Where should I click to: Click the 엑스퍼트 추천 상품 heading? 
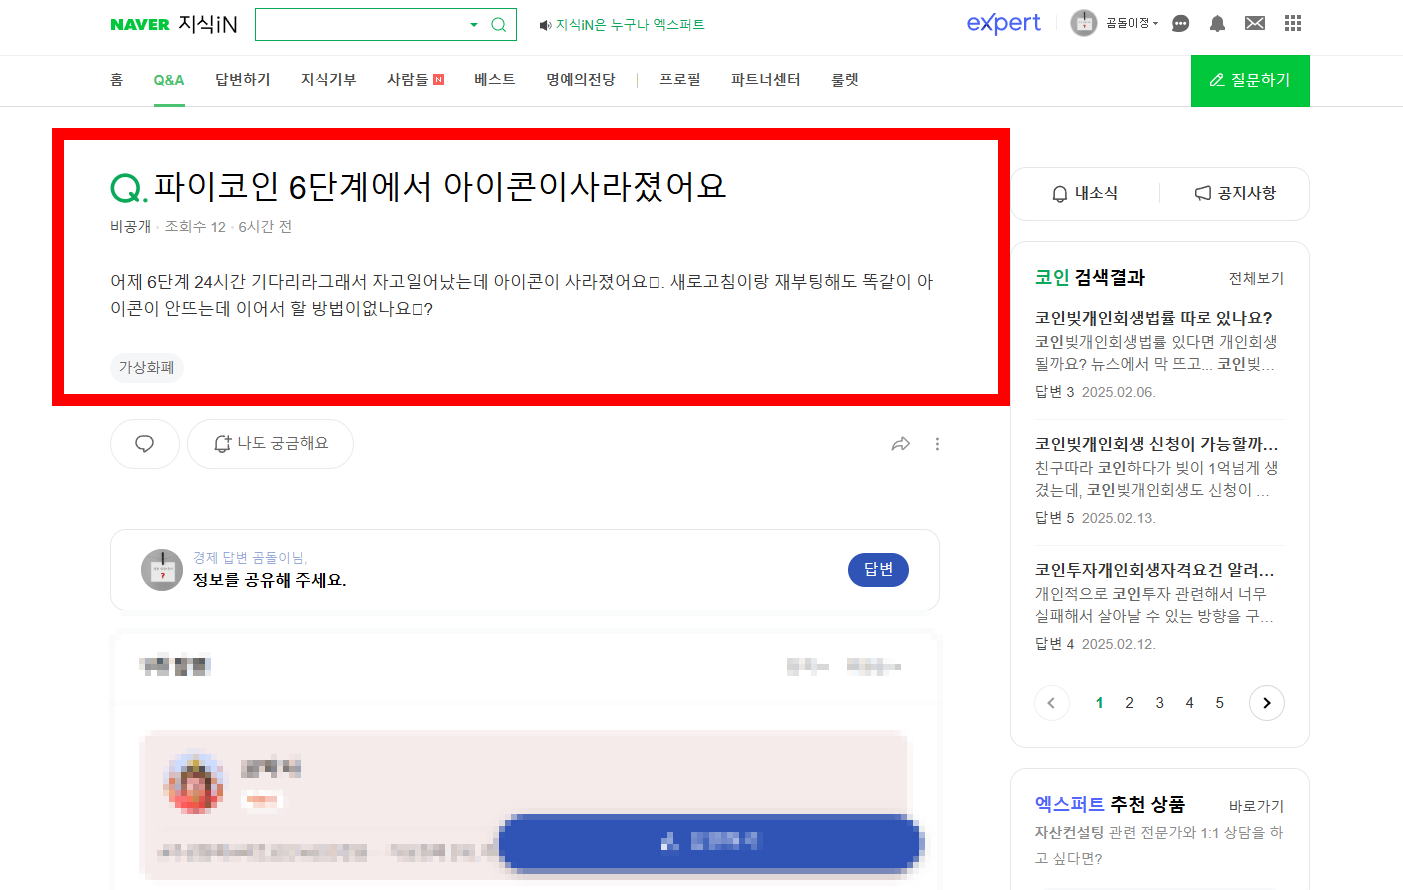point(1110,804)
